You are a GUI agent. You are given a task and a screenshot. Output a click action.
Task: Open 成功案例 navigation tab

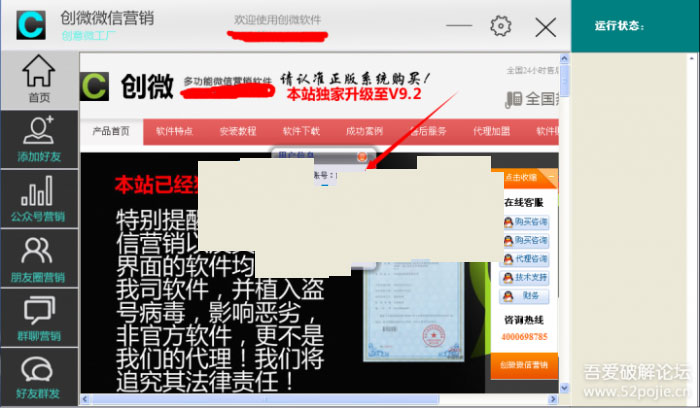[x=364, y=131]
